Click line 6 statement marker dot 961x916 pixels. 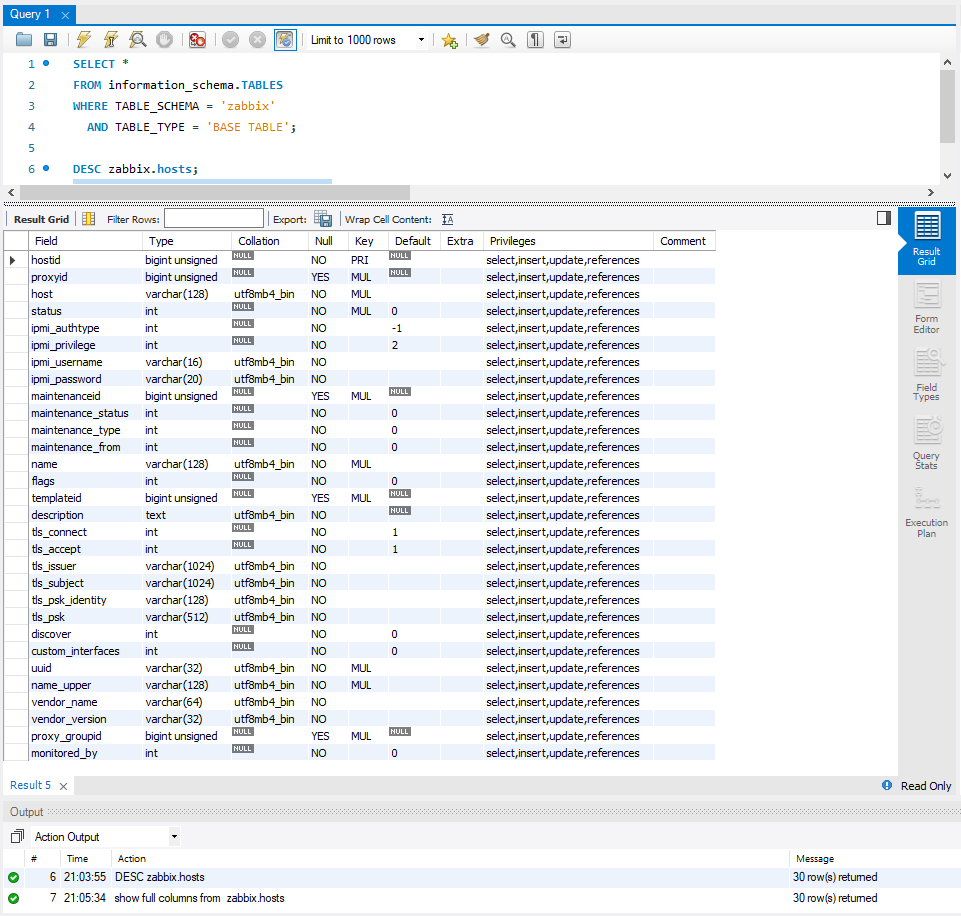(x=46, y=168)
